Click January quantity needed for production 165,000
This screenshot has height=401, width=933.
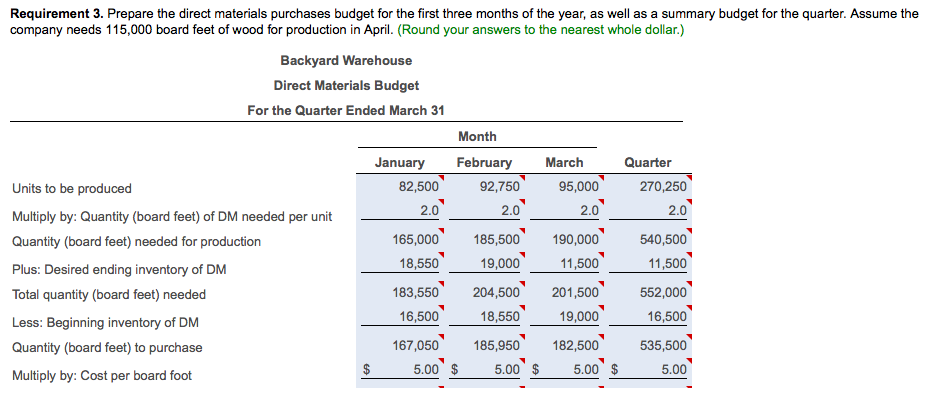pyautogui.click(x=416, y=240)
